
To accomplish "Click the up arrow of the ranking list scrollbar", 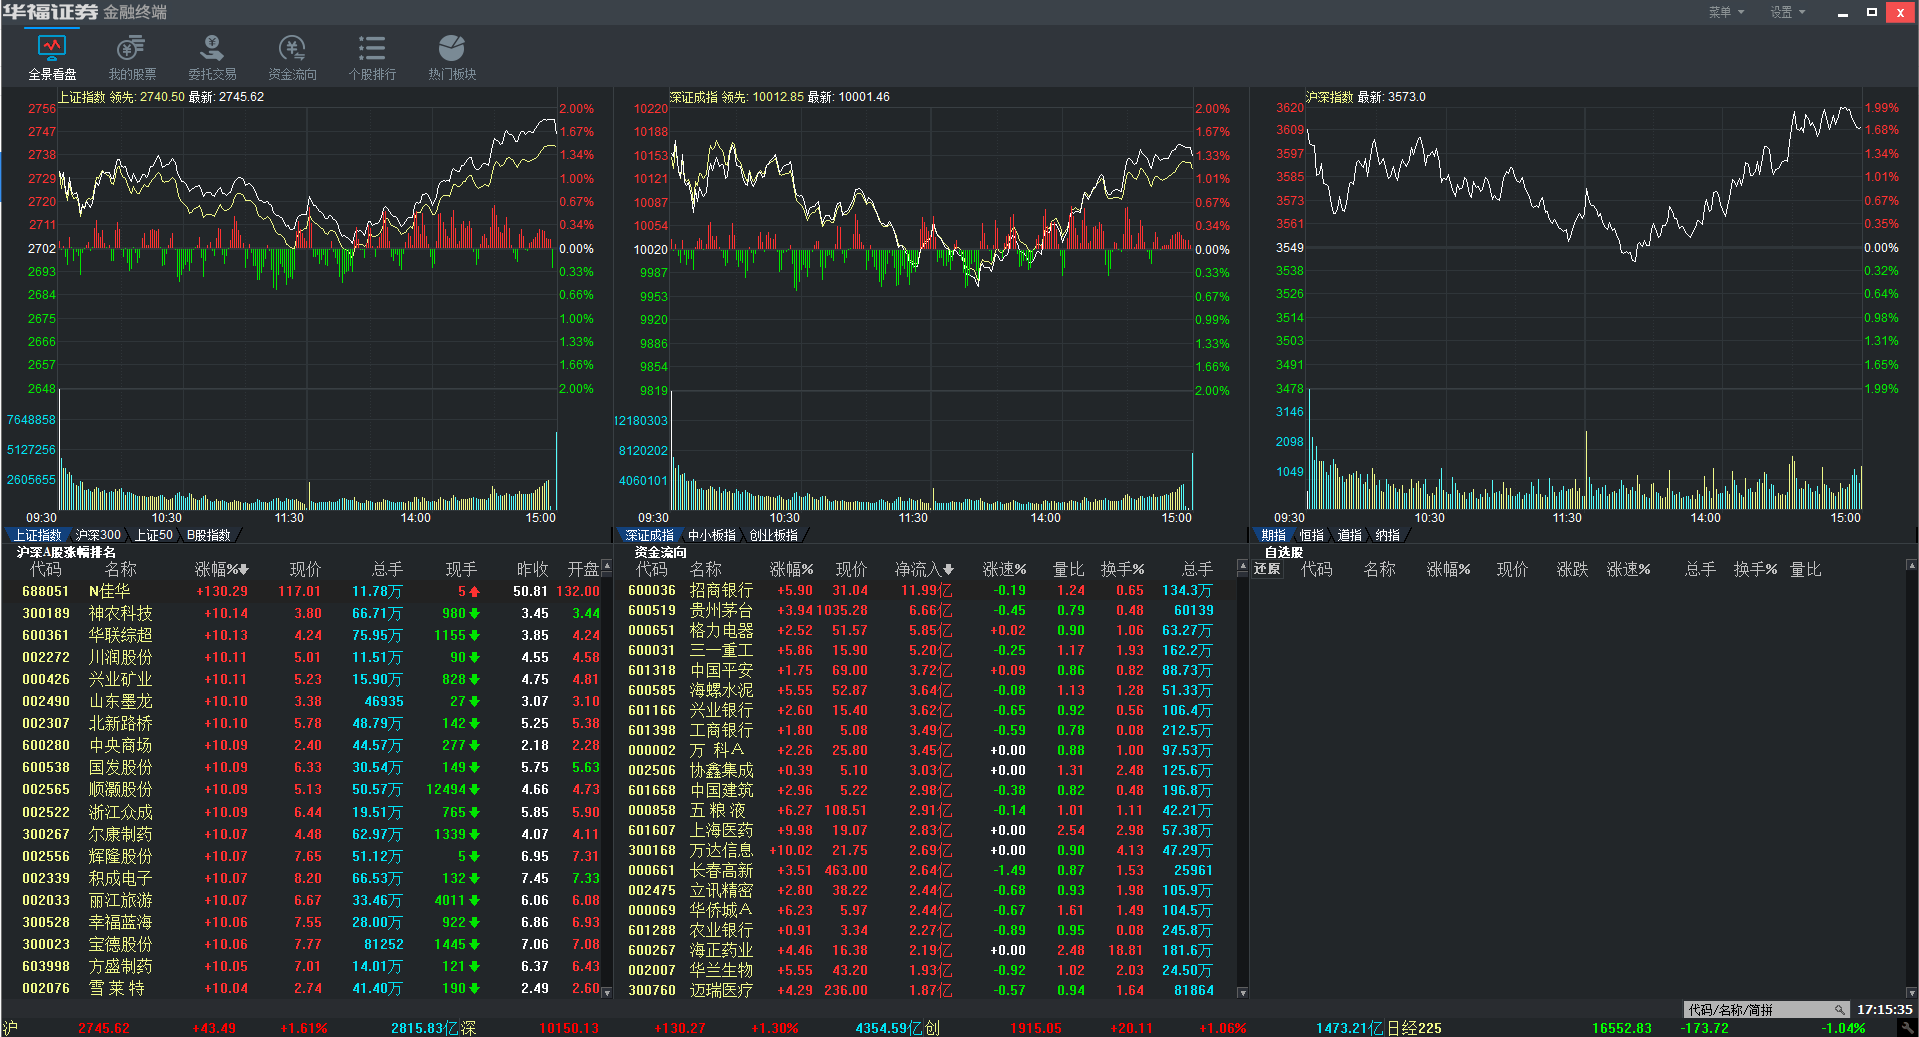I will (606, 567).
